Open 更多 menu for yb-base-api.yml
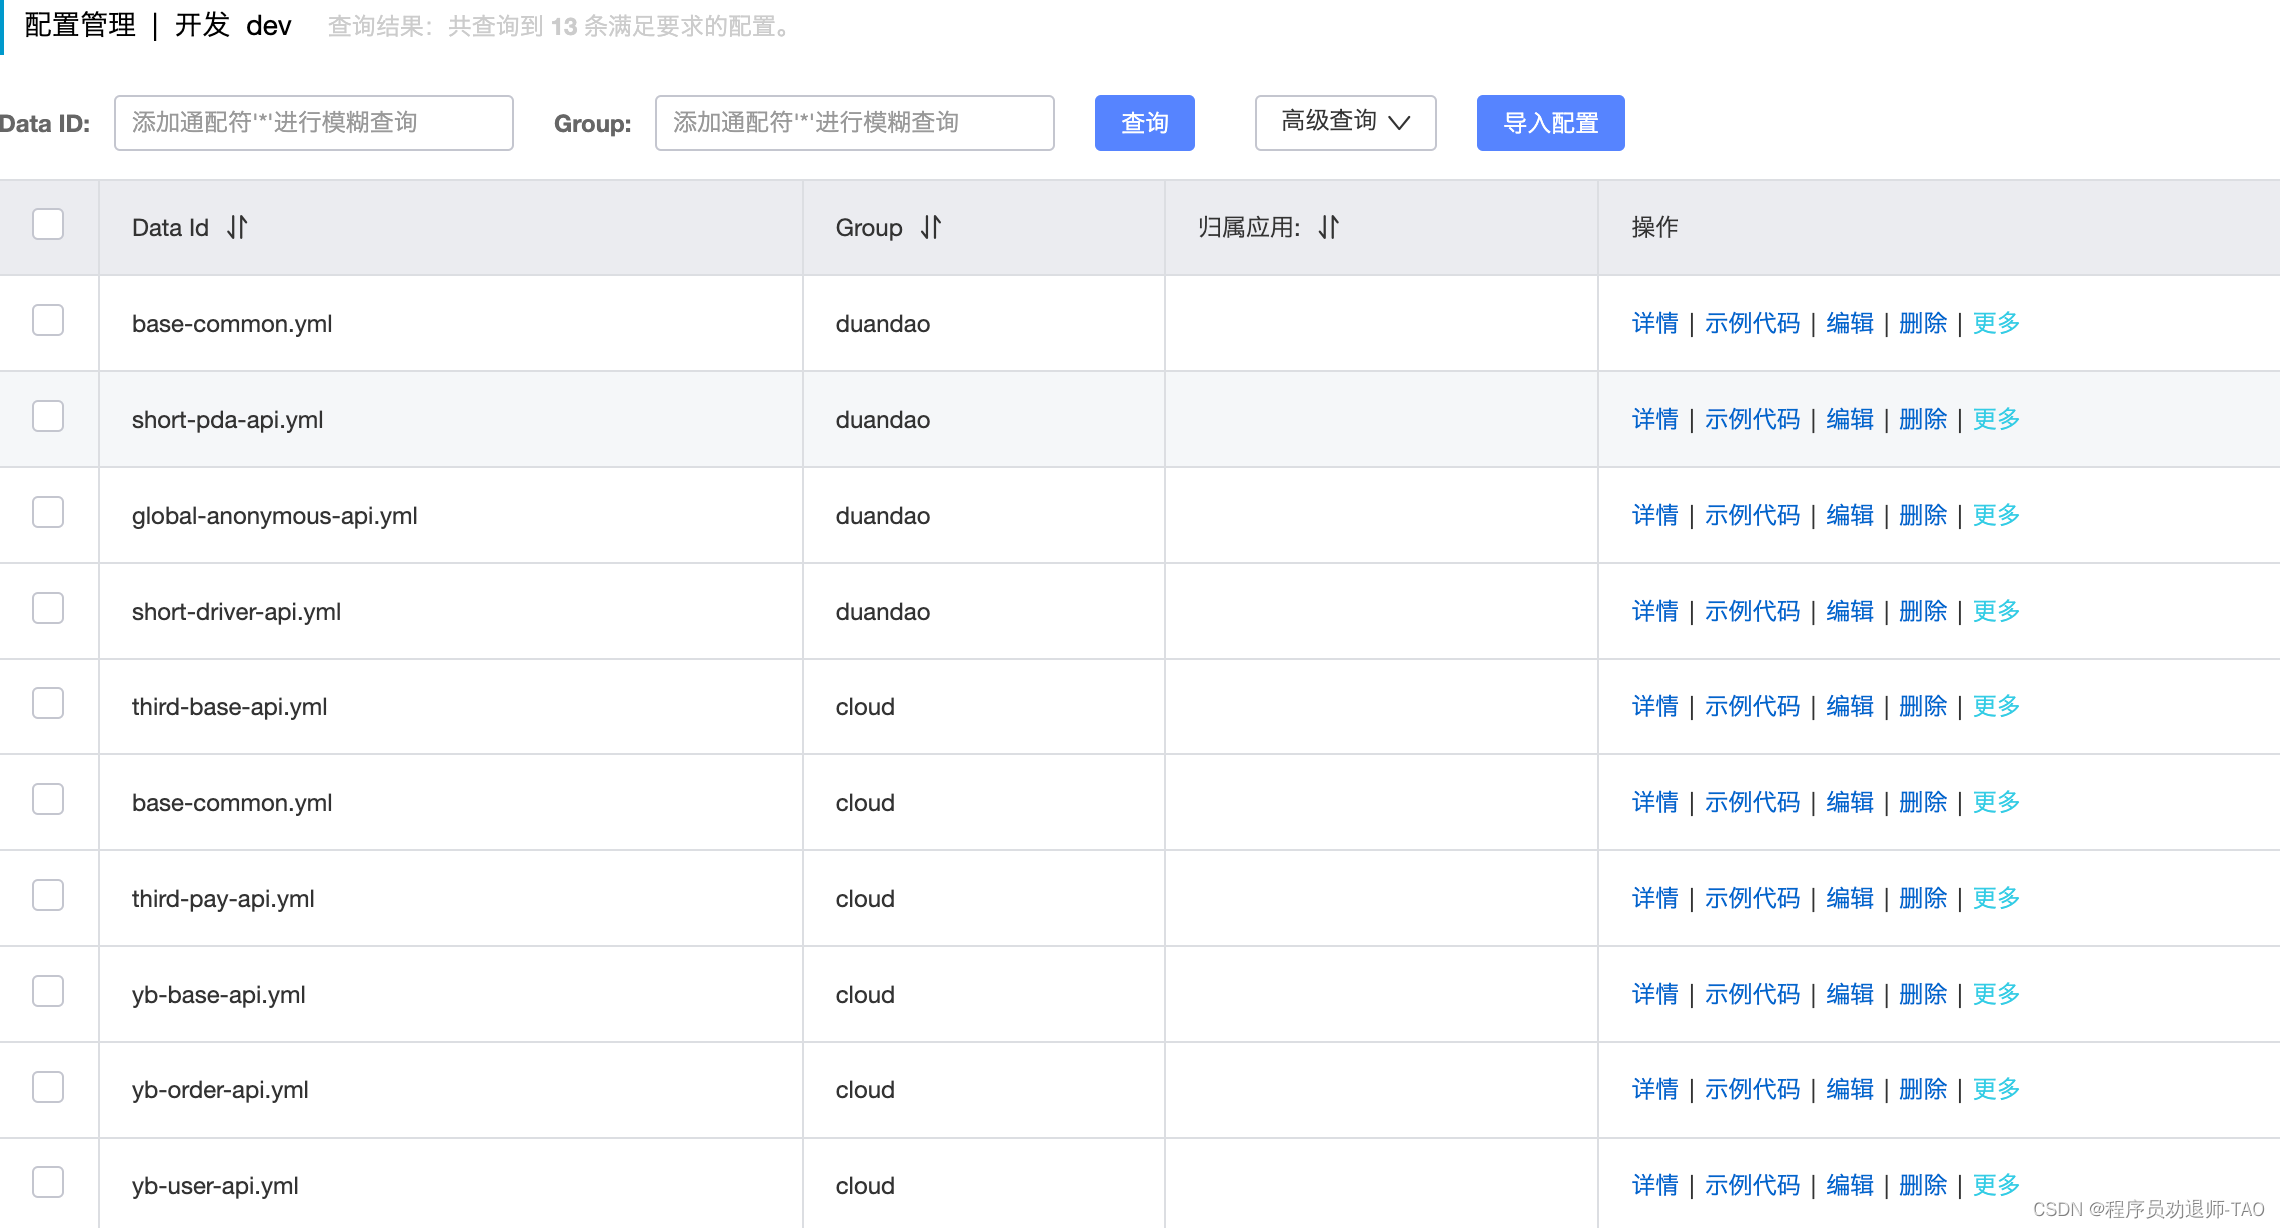 1996,994
